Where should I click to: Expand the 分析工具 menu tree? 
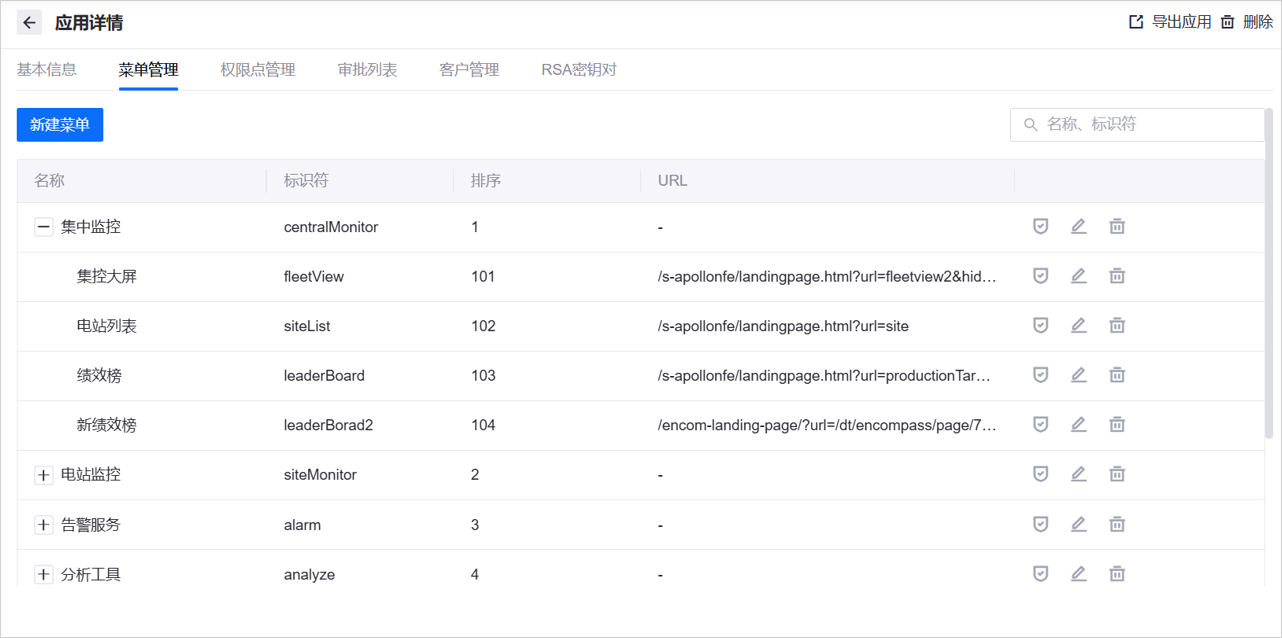tap(43, 573)
